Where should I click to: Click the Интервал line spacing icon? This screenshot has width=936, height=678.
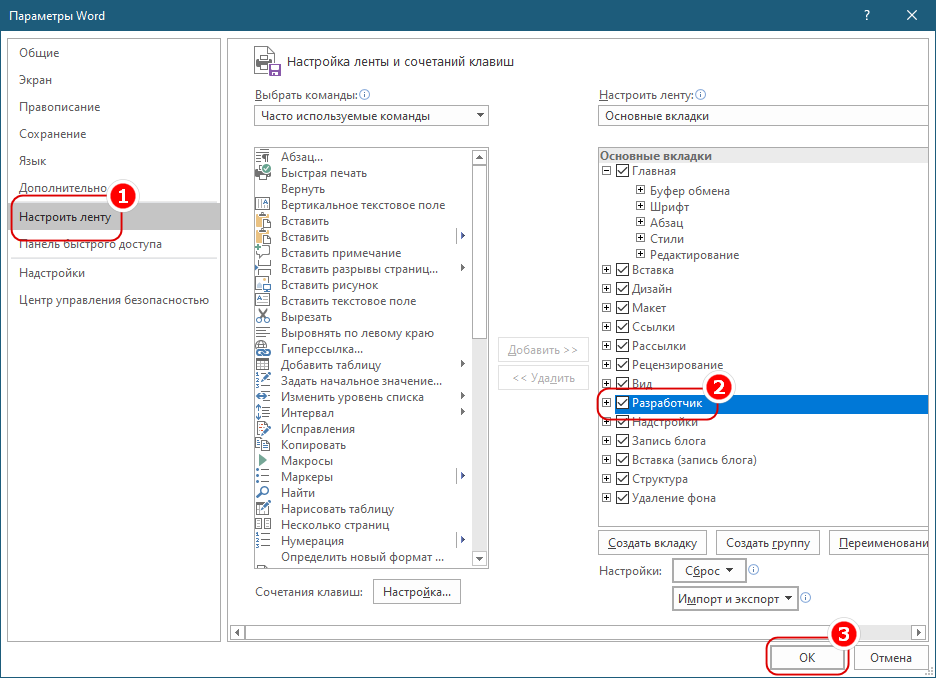pos(263,413)
